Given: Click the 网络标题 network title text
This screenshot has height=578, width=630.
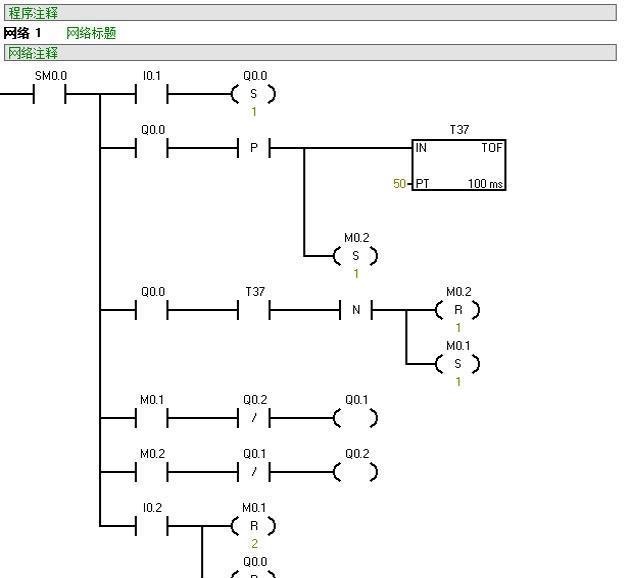Looking at the screenshot, I should 91,33.
